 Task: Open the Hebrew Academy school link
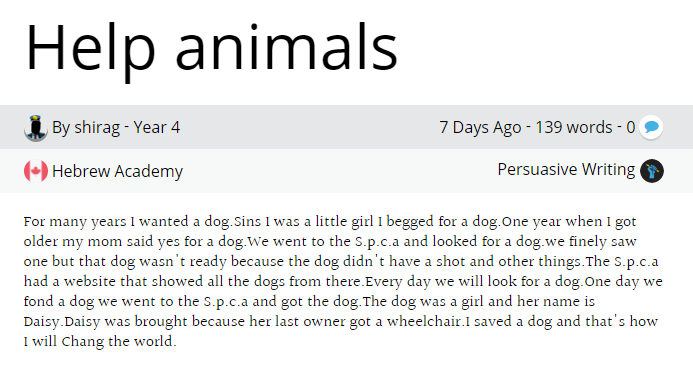pyautogui.click(x=118, y=171)
